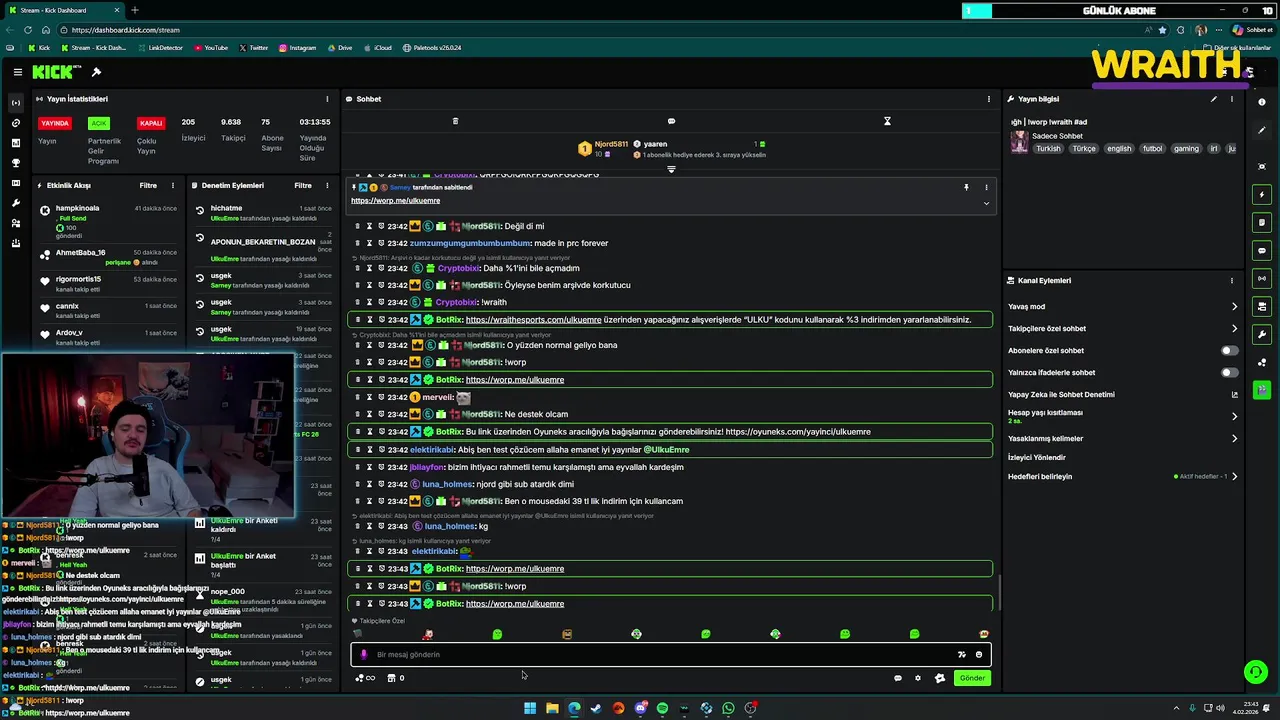Select the Stream broadcast icon in left sidebar

coord(16,103)
